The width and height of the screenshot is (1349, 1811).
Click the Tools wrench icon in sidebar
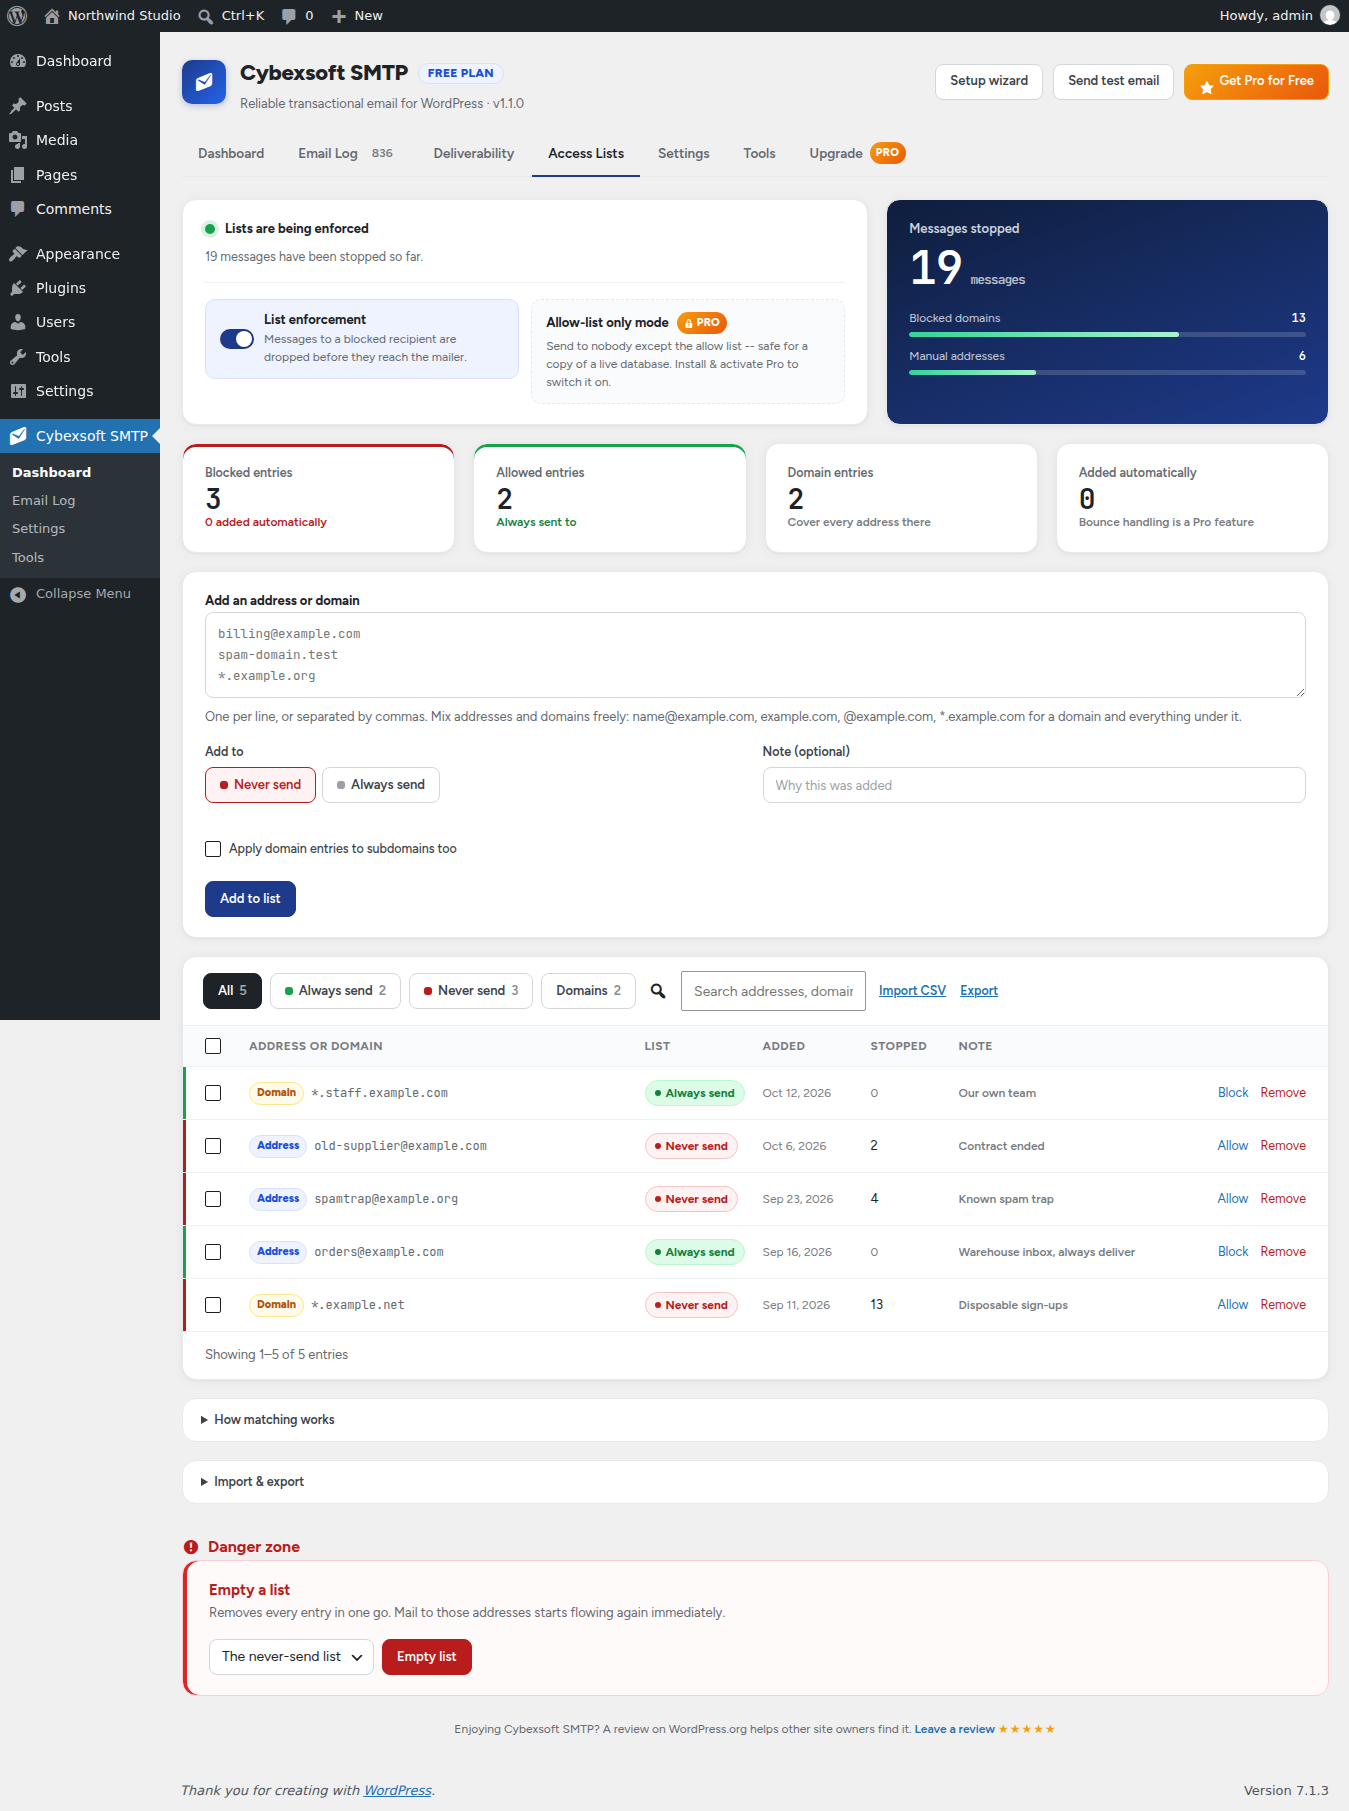click(18, 357)
